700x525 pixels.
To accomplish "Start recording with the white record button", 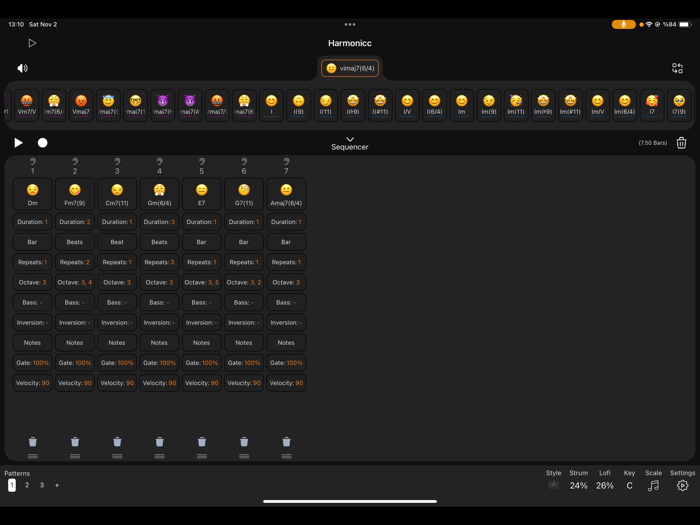I will 42,143.
